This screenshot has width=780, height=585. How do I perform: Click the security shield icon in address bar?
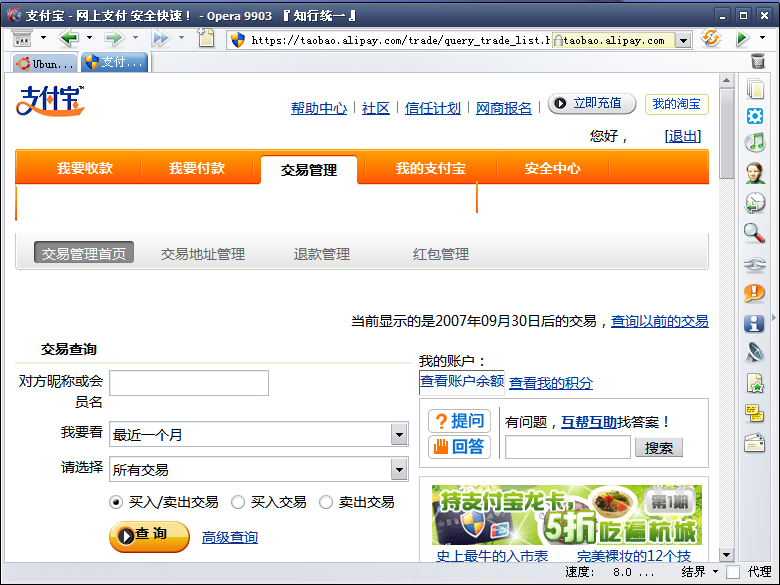point(238,40)
